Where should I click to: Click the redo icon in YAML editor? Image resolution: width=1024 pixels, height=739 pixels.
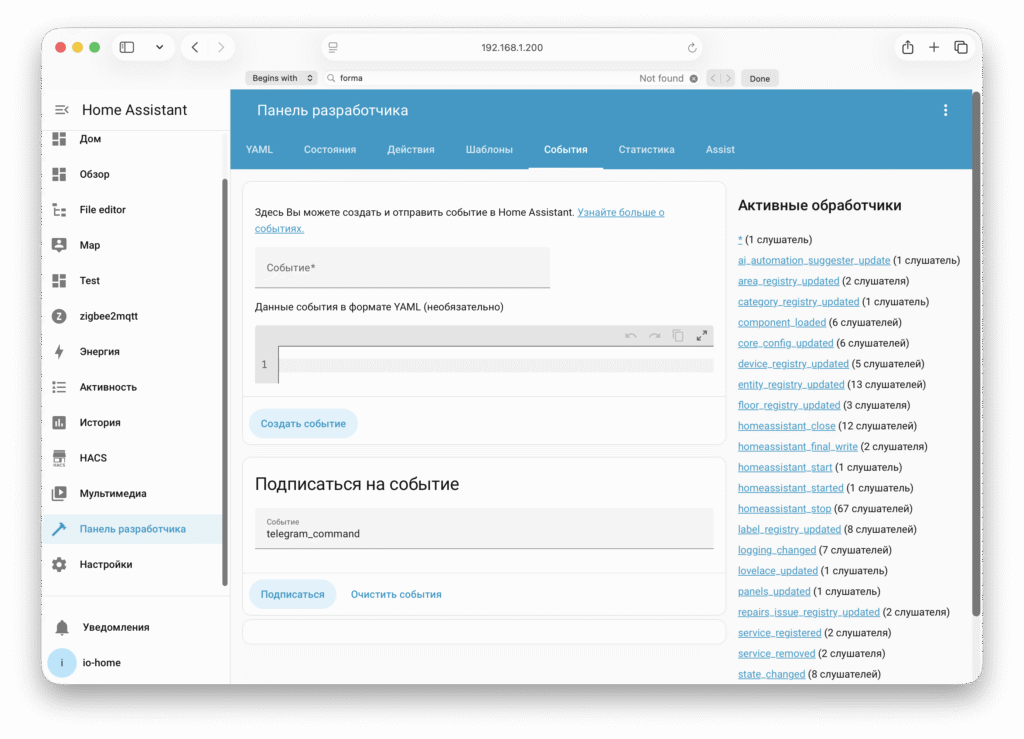click(x=654, y=336)
